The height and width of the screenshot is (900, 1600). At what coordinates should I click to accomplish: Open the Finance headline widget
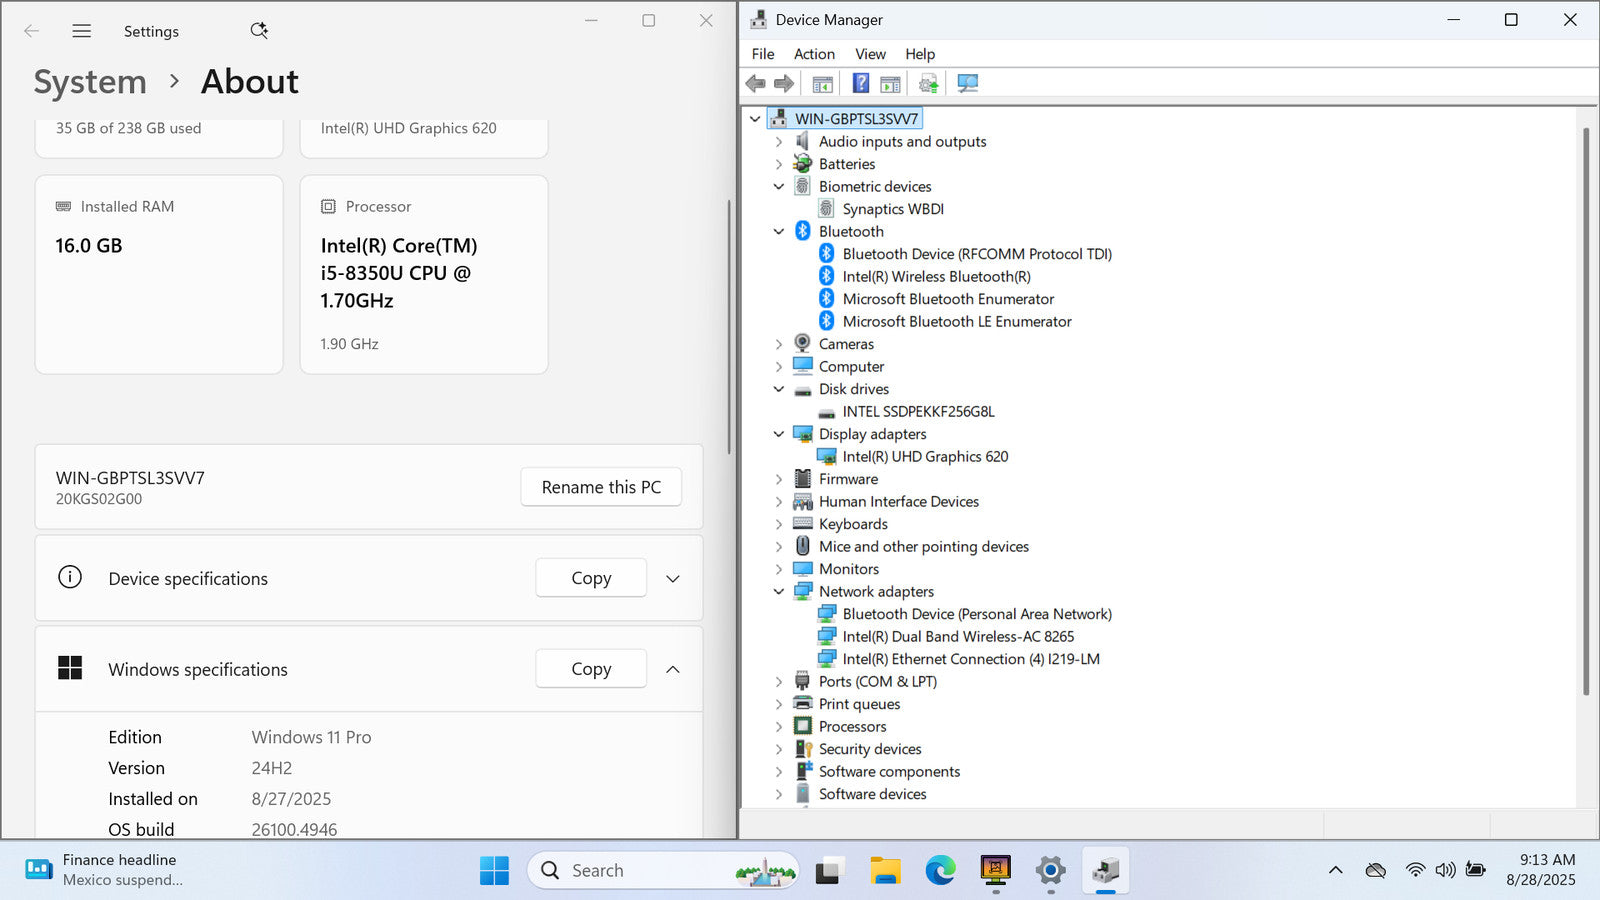click(x=104, y=870)
